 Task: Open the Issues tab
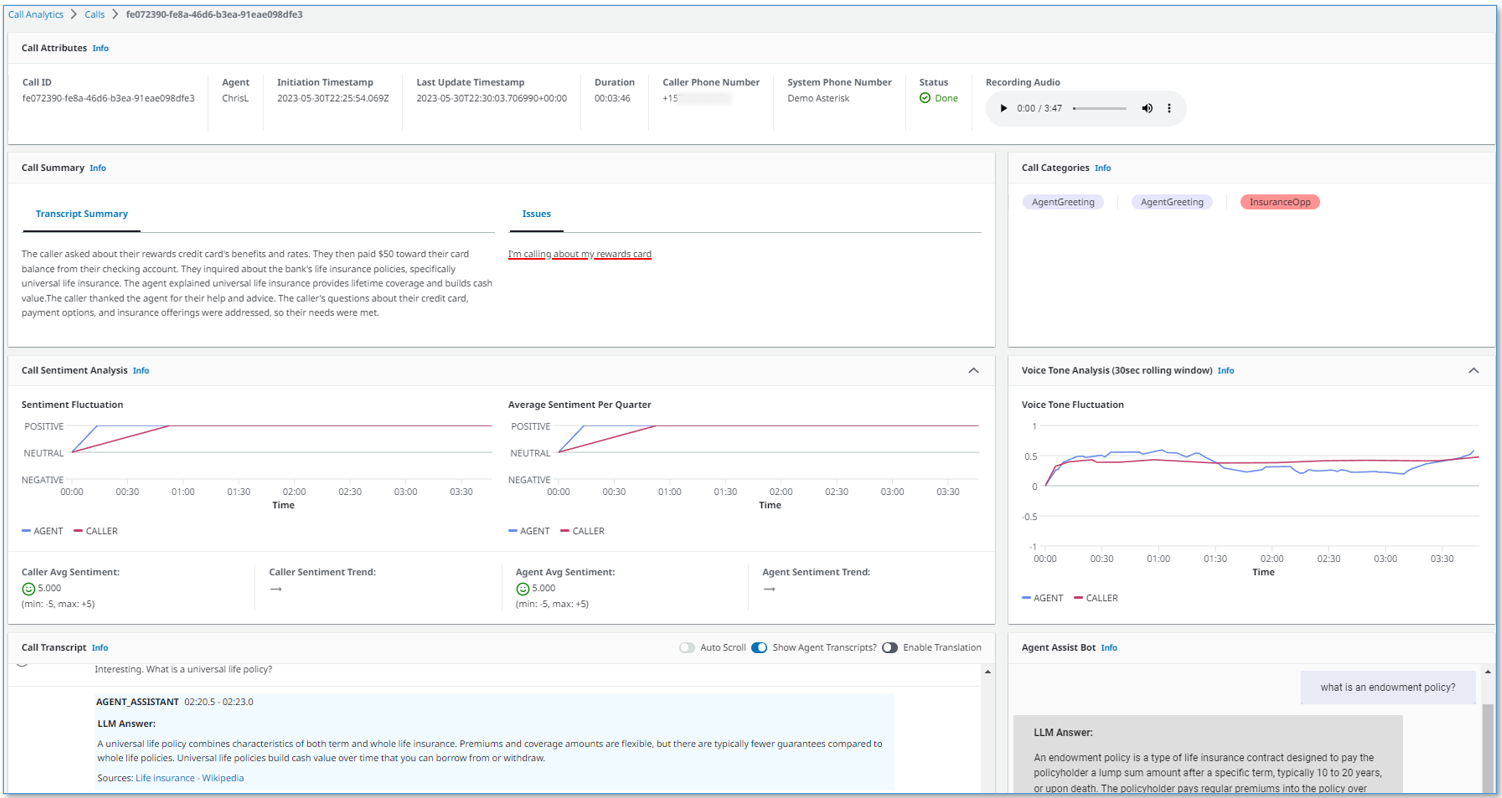click(536, 214)
